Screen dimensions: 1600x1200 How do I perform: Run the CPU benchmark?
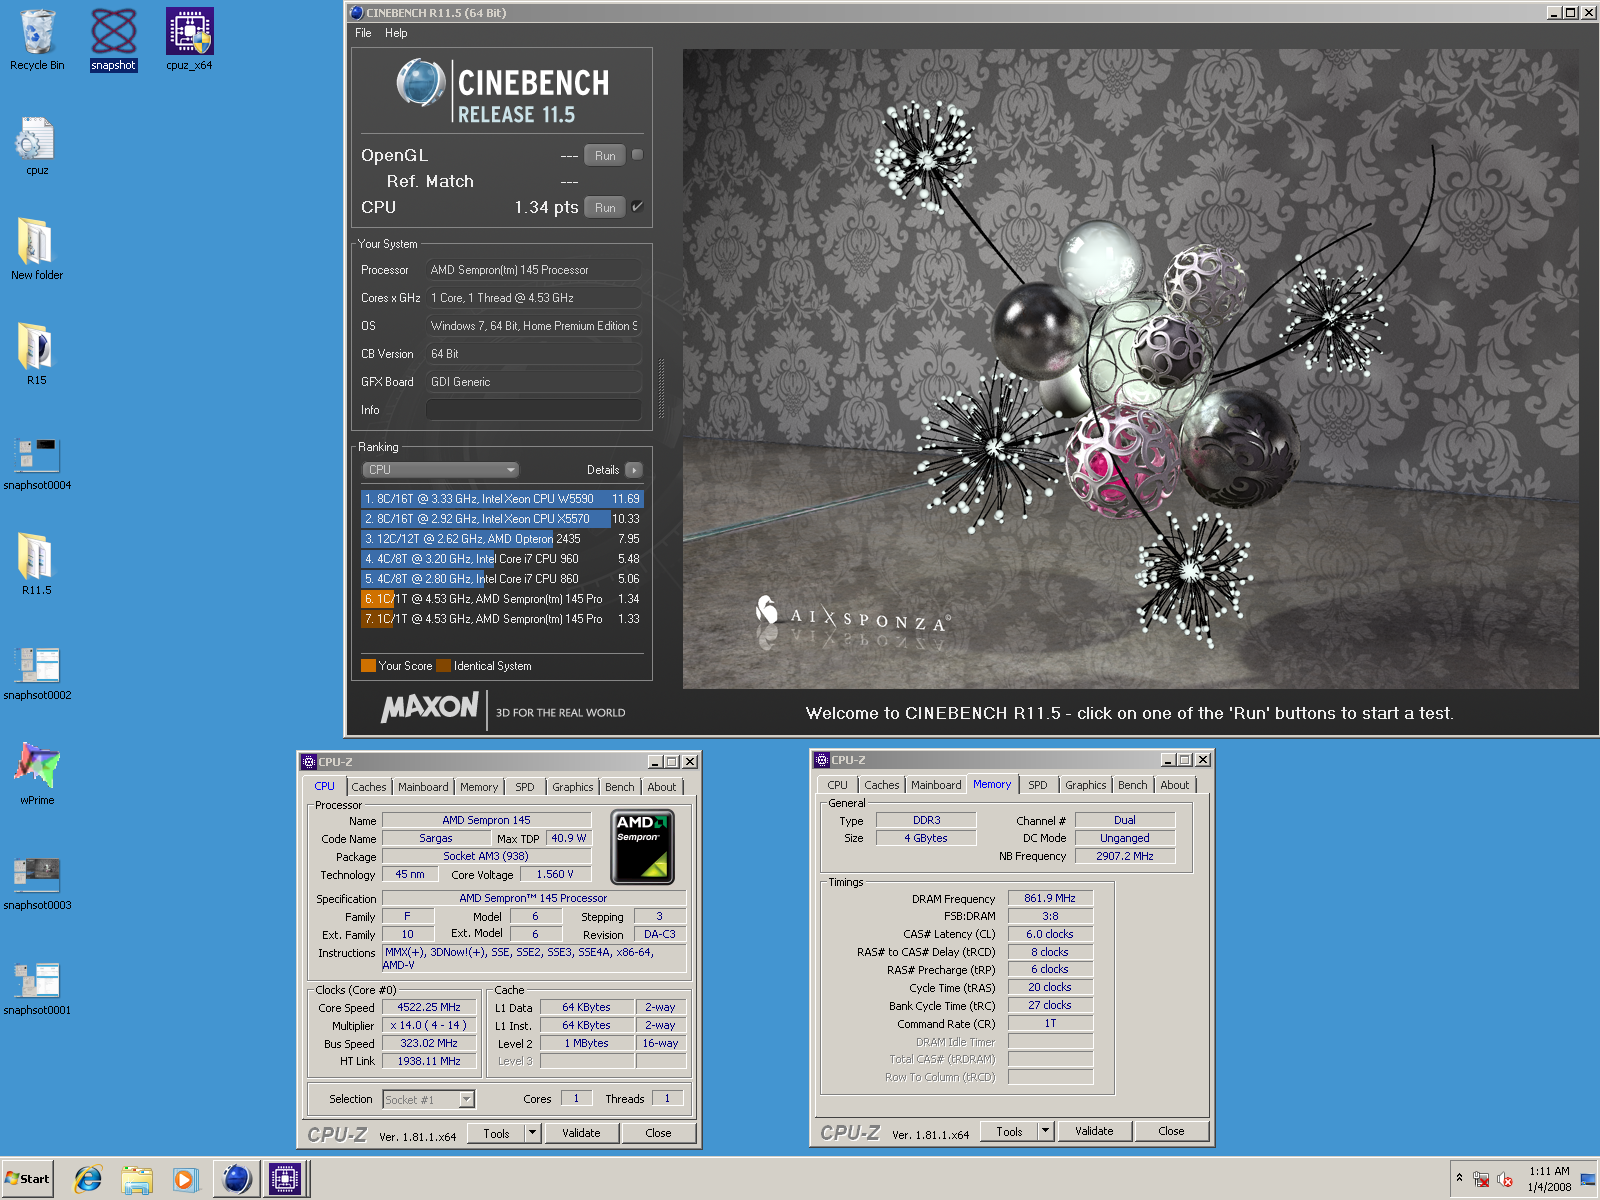coord(605,207)
